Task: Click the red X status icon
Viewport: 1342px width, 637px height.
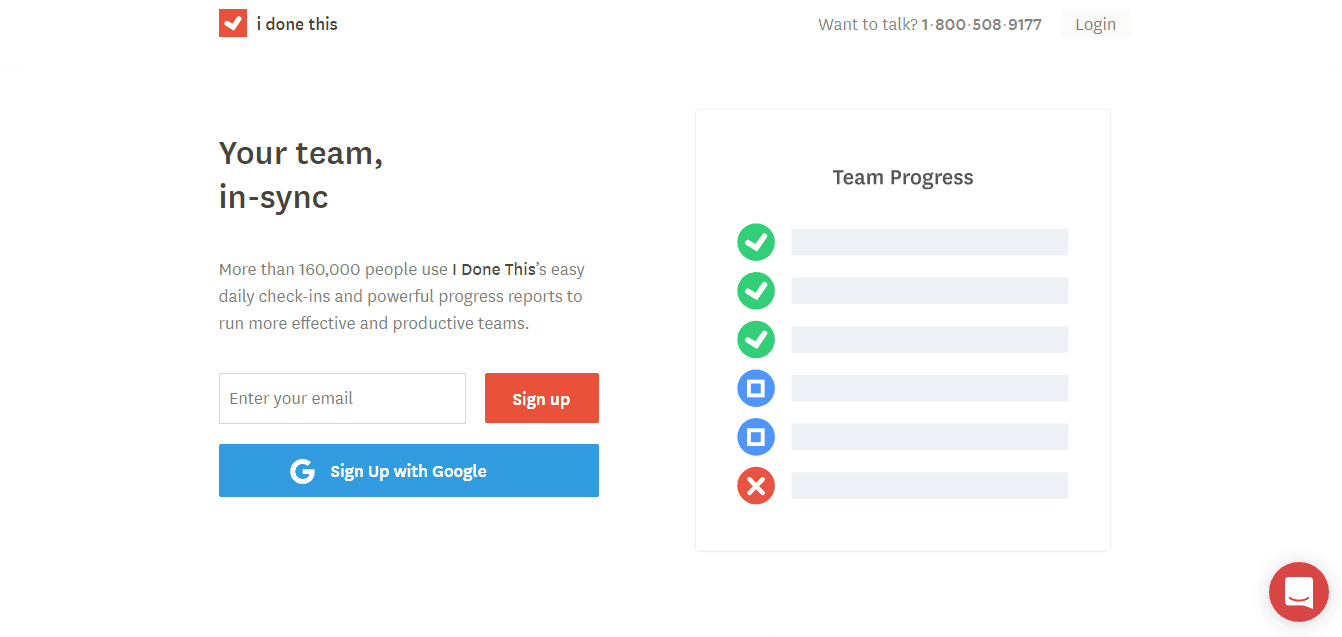Action: (756, 486)
